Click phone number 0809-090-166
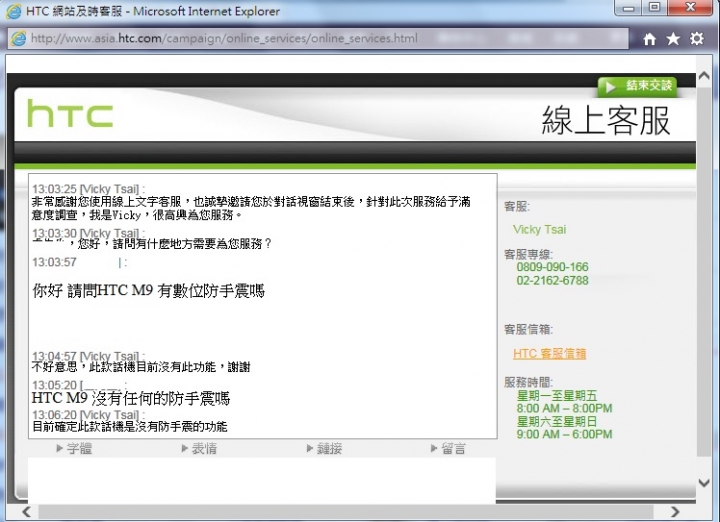The image size is (720, 522). tap(552, 267)
